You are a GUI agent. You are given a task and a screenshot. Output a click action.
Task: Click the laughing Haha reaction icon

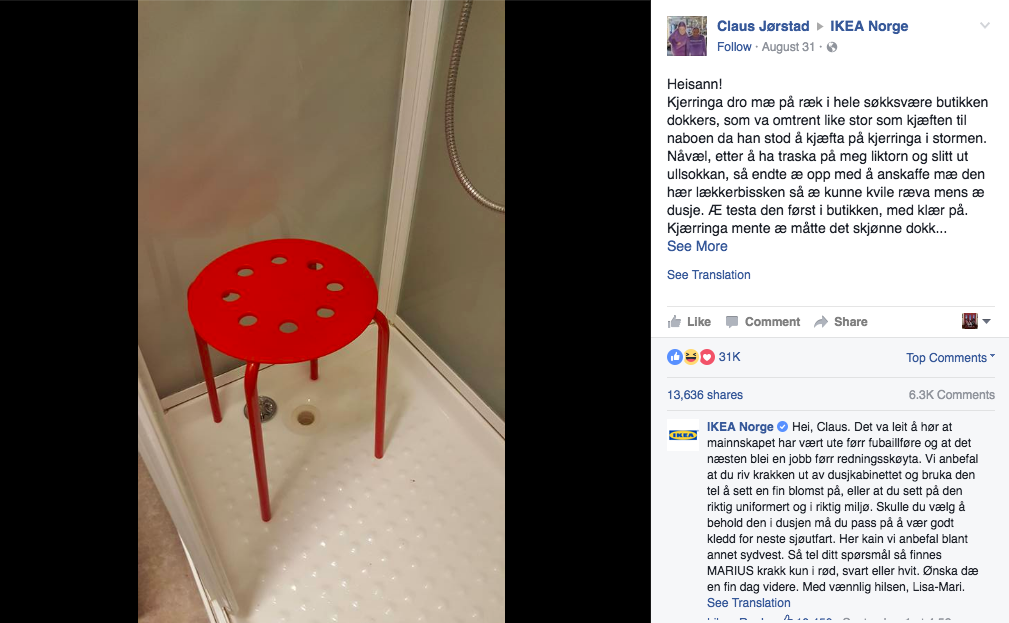(x=691, y=357)
